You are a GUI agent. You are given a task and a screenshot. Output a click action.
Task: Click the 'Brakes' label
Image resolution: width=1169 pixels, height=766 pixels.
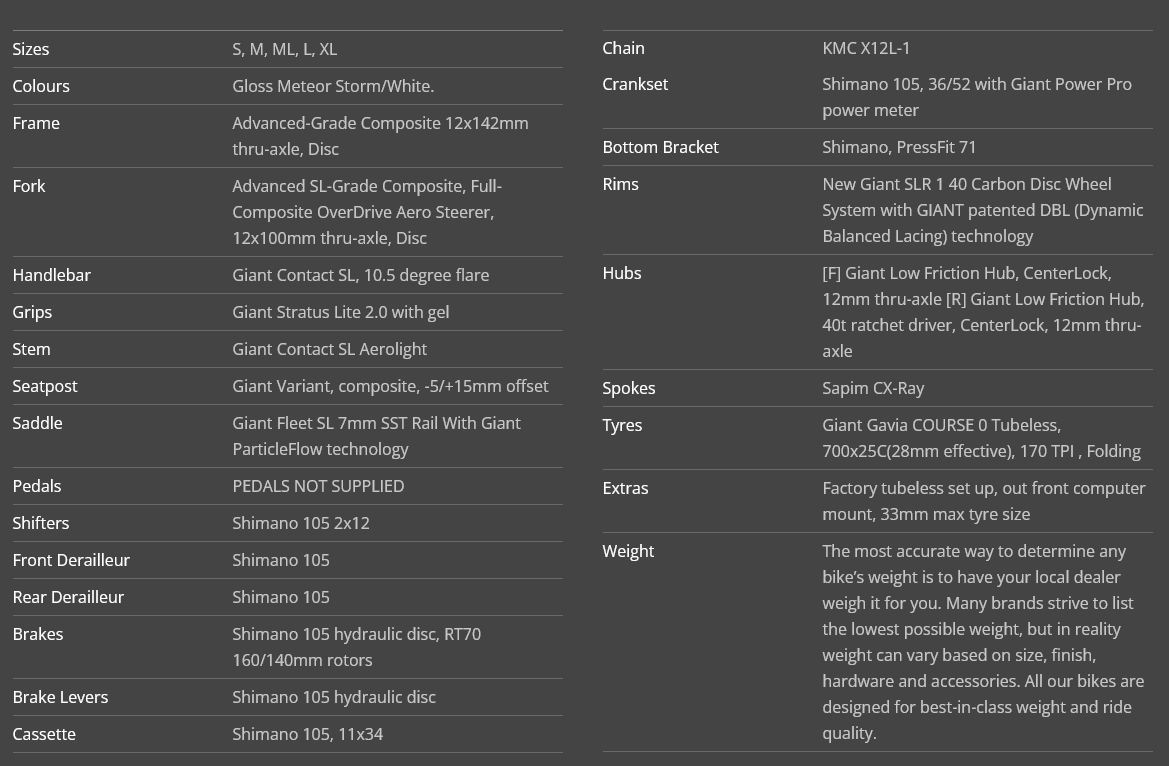[38, 635]
